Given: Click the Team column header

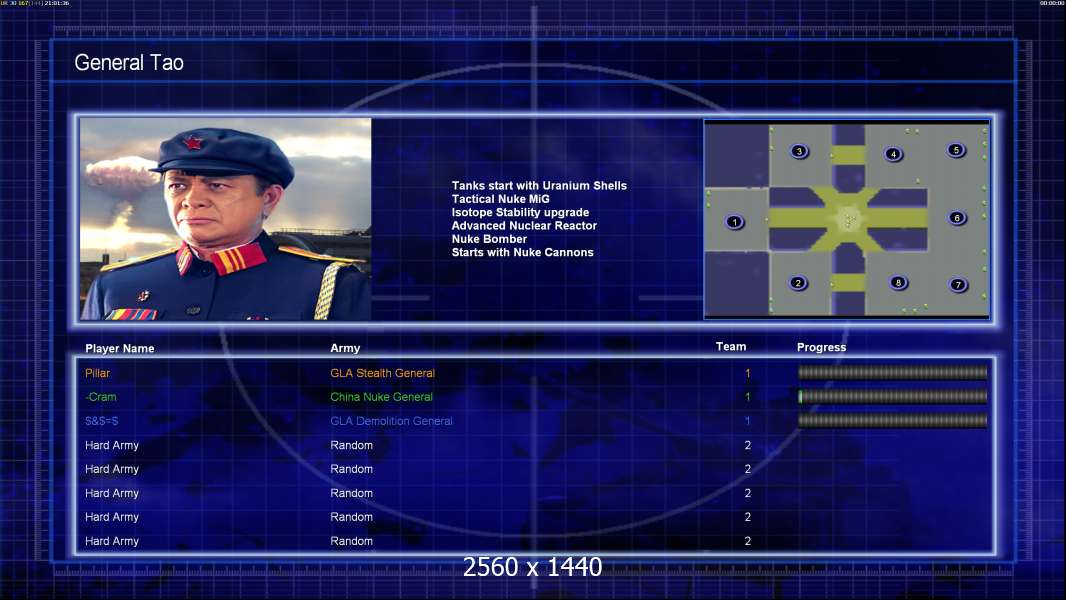Looking at the screenshot, I should click(731, 347).
